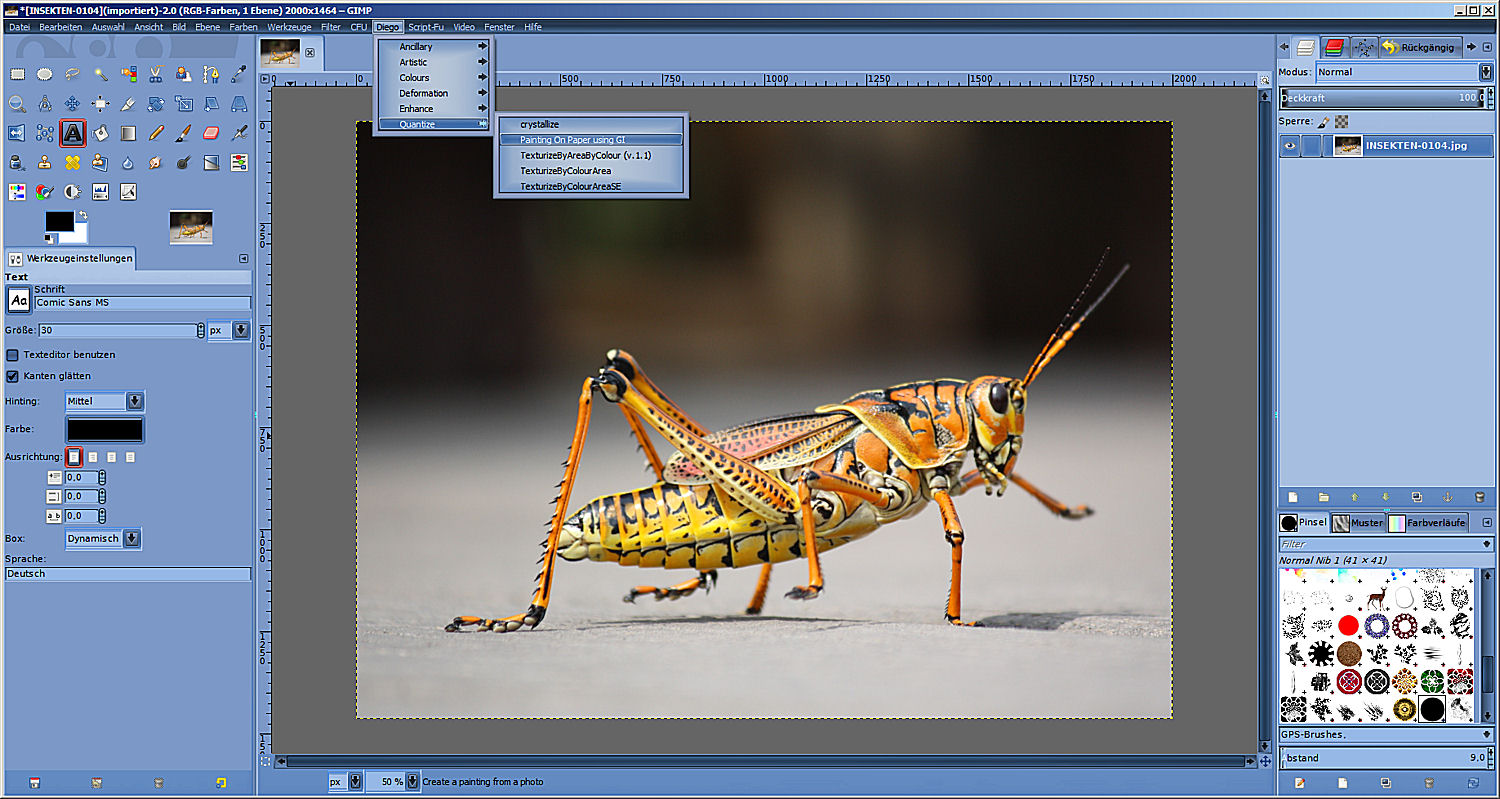The image size is (1500, 799).
Task: Open the Hinting Mittel dropdown
Action: tap(105, 401)
